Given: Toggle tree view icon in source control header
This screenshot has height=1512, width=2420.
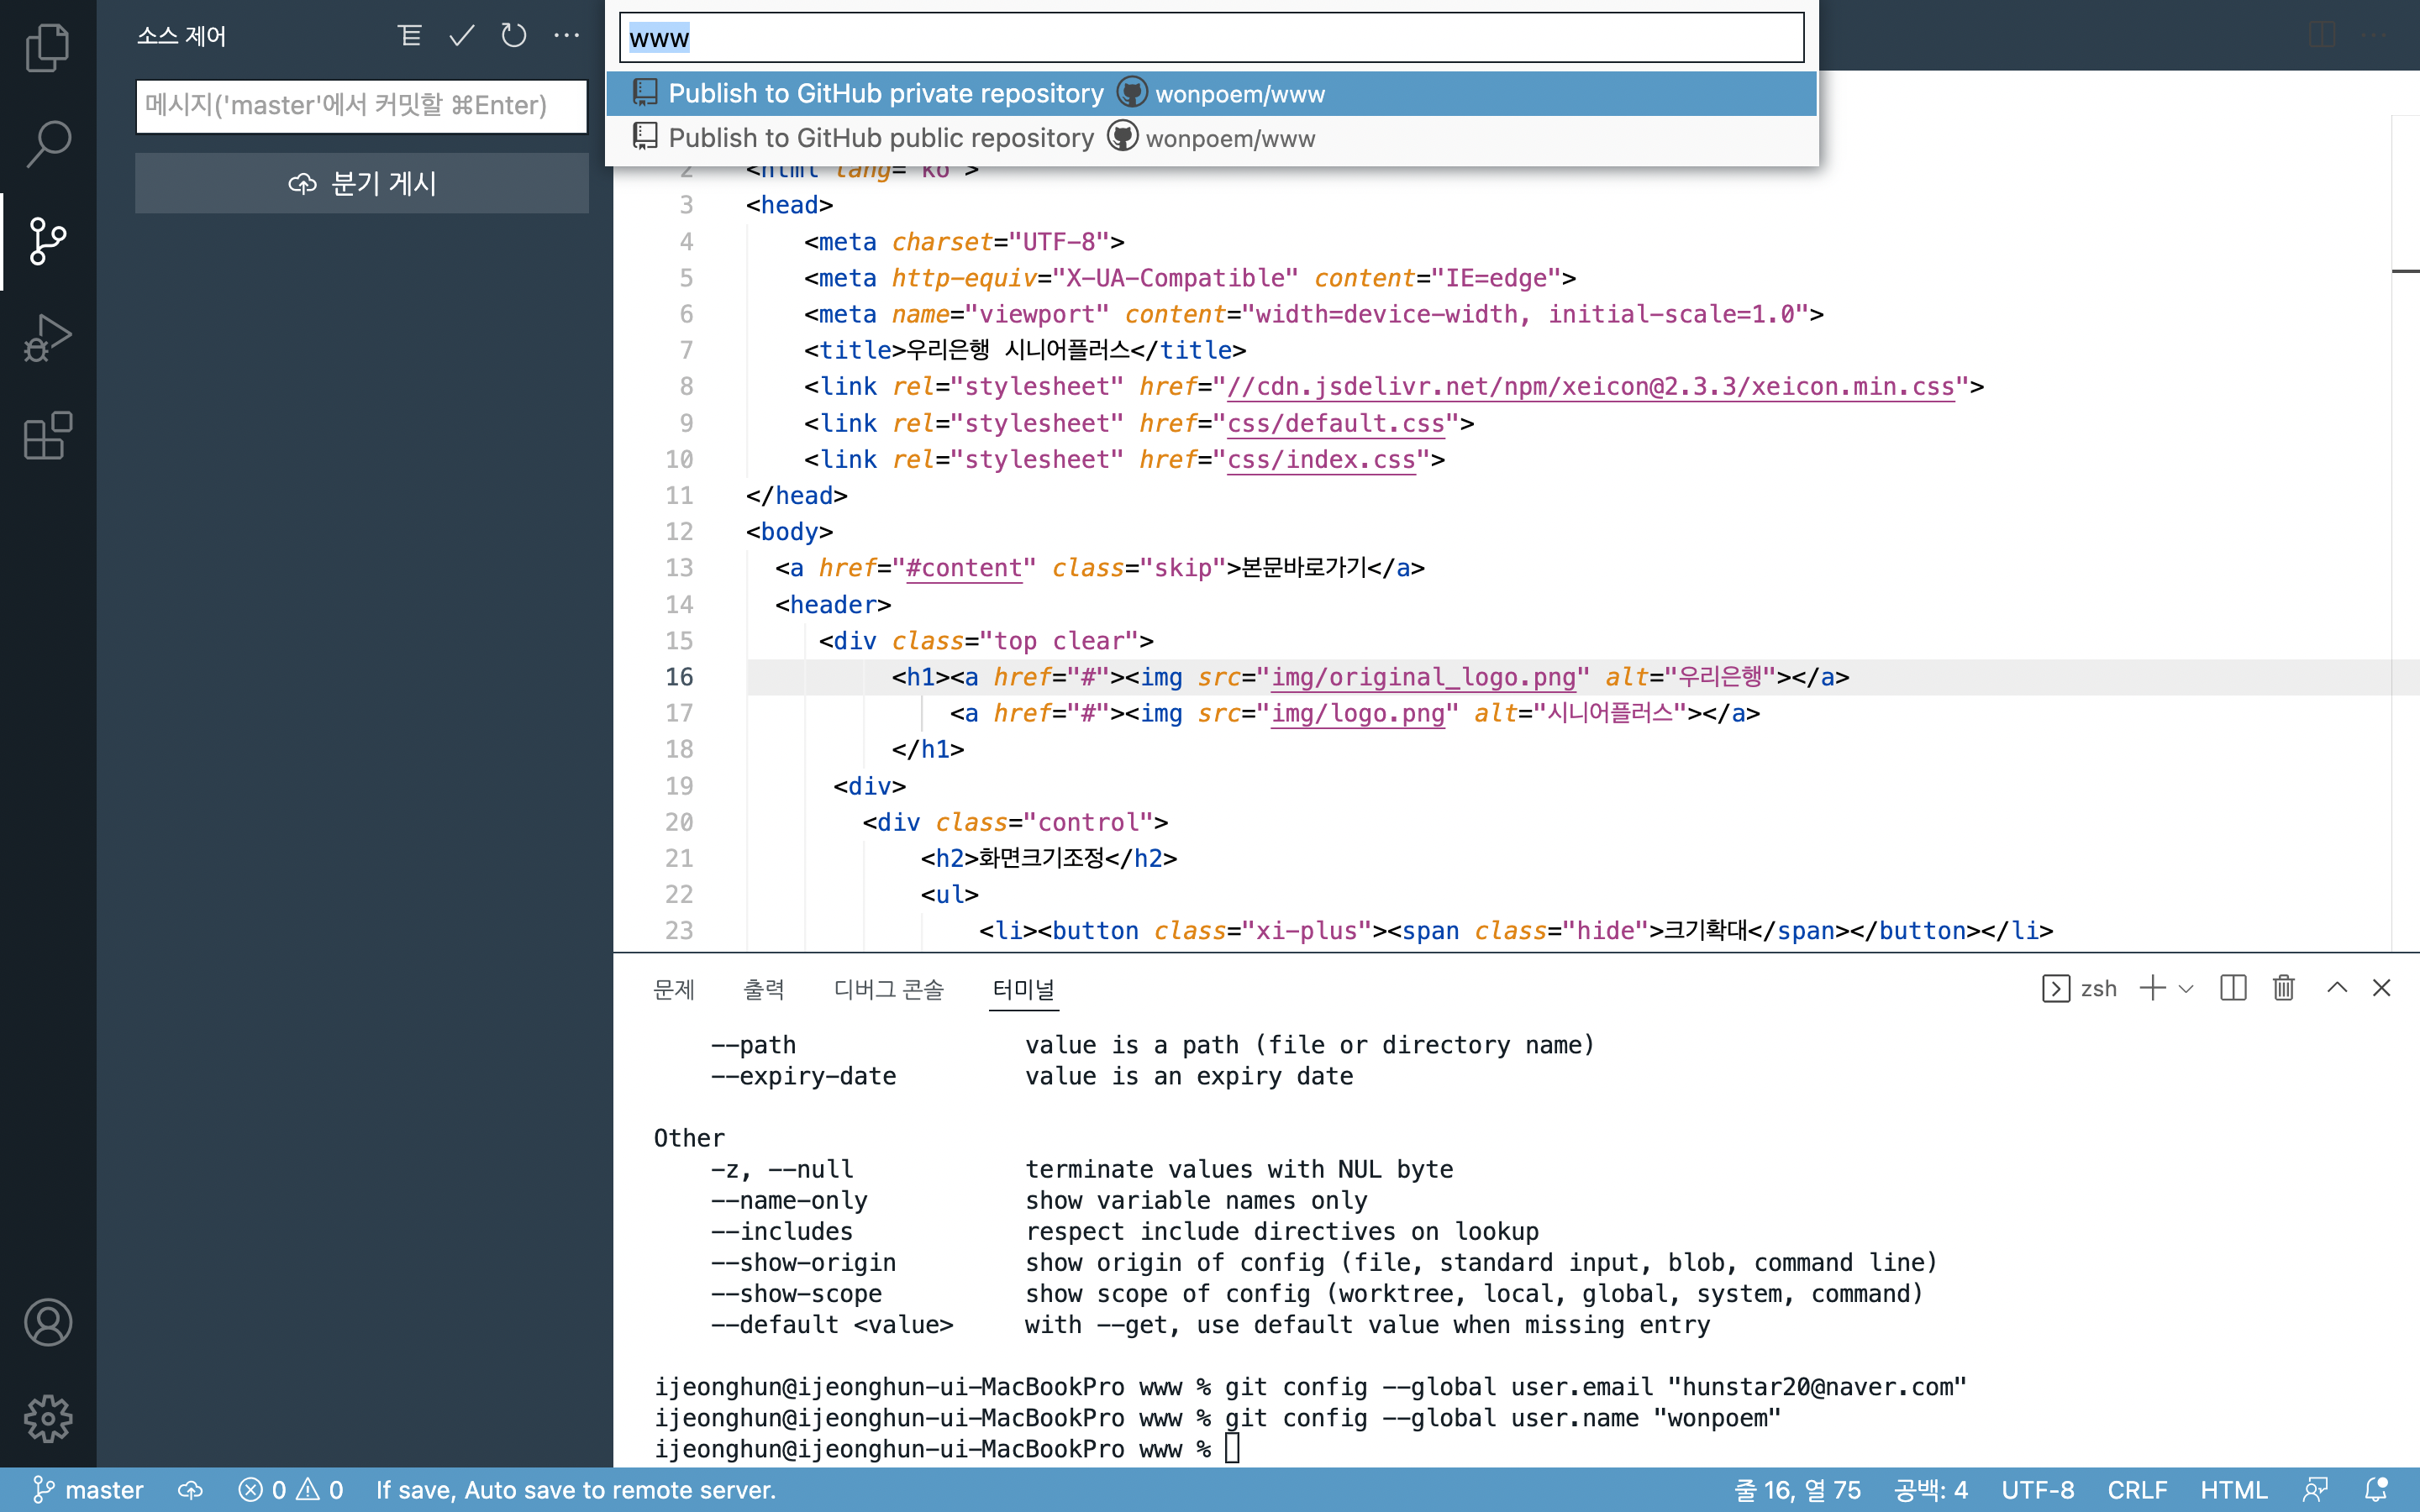Looking at the screenshot, I should coord(409,36).
